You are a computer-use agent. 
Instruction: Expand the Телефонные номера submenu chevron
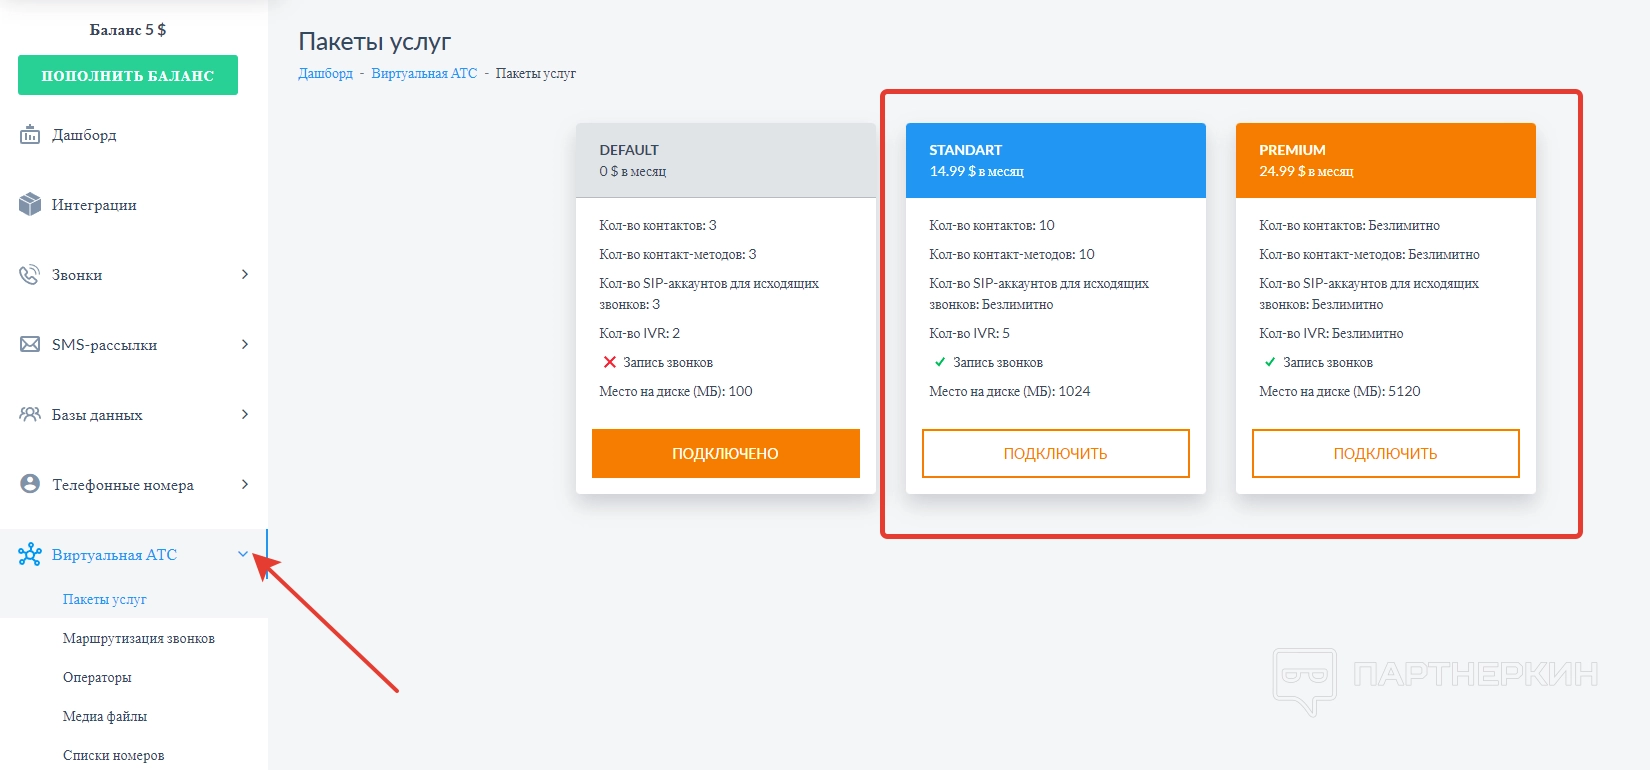[245, 484]
